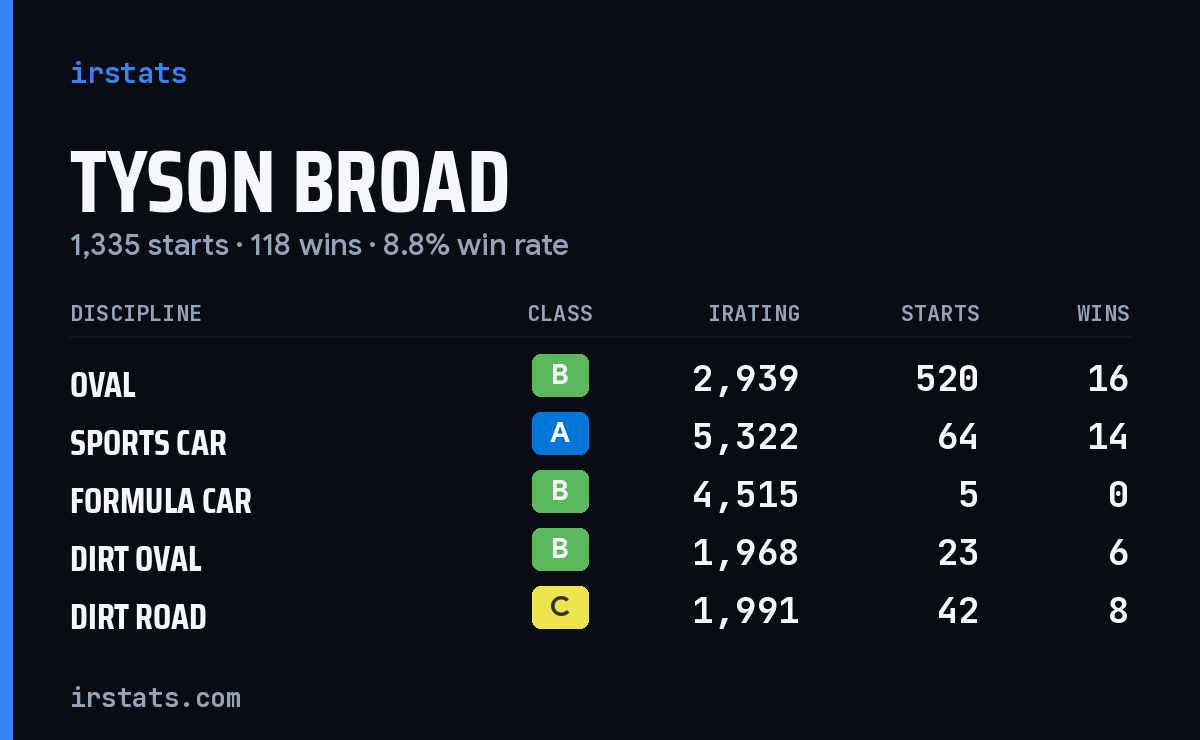Select the DIRT OVAL discipline row

pyautogui.click(x=600, y=553)
